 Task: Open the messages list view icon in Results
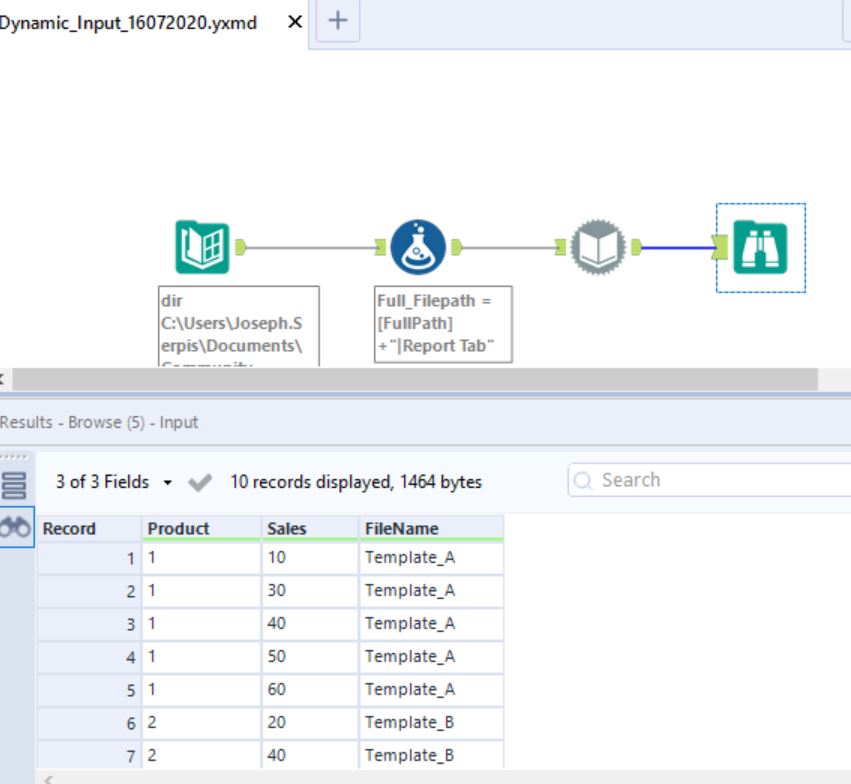[x=14, y=486]
